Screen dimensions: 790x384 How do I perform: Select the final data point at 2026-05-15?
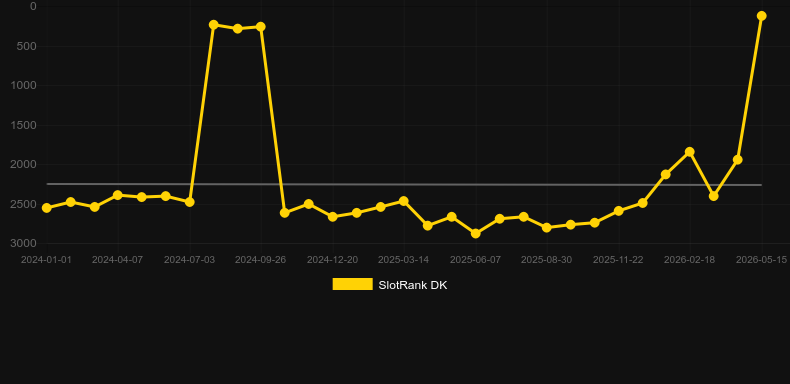coord(761,16)
